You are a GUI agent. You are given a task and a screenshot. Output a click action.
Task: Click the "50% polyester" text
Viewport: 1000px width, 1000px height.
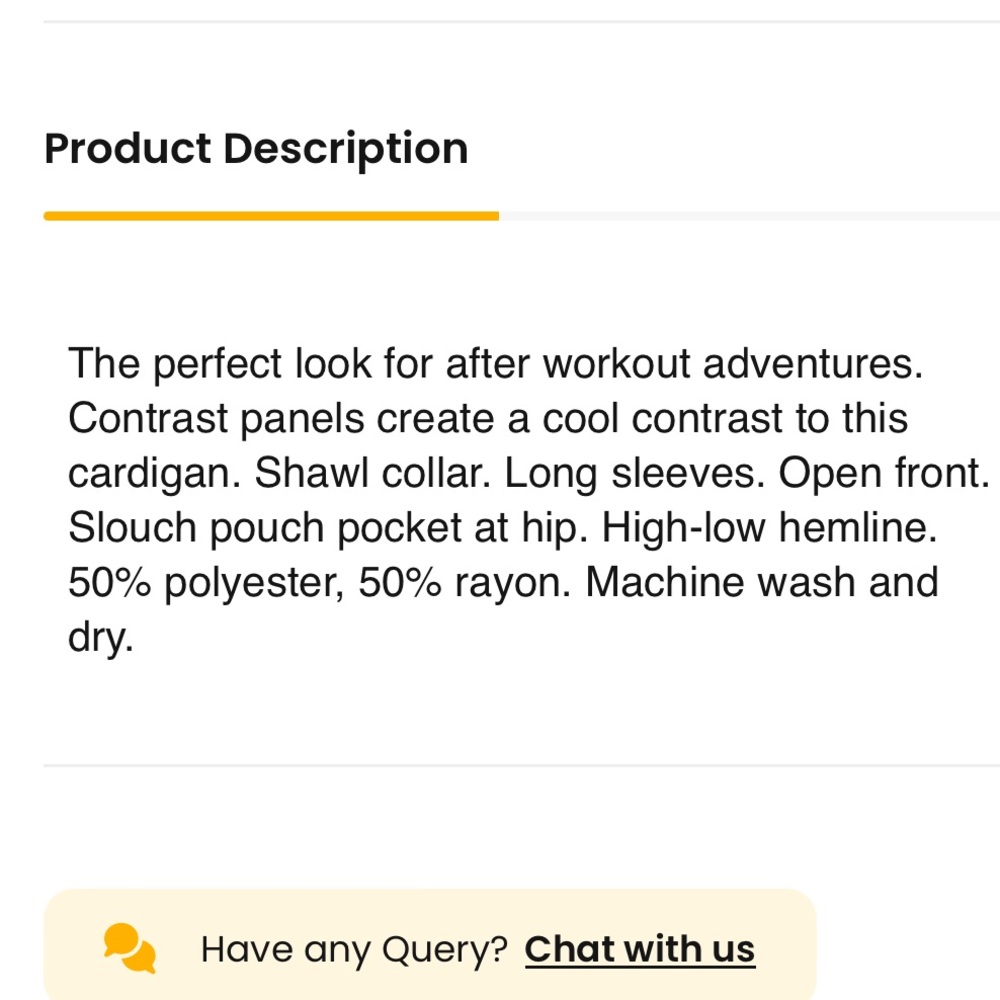point(206,583)
